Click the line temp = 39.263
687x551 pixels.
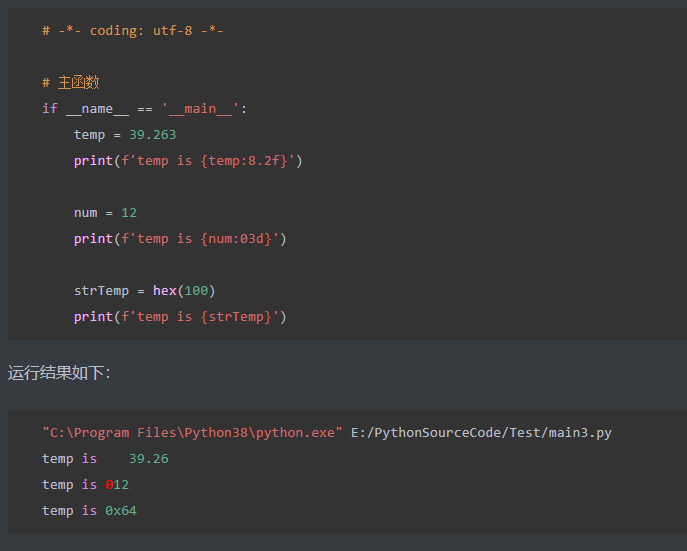point(125,134)
